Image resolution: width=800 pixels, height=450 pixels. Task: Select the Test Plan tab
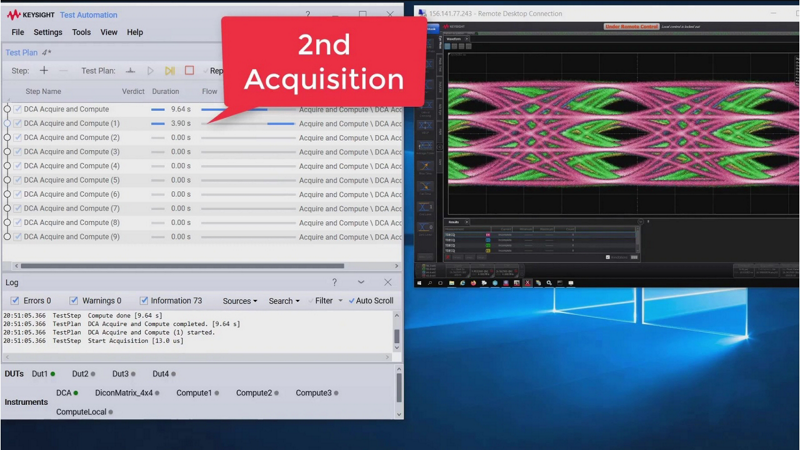click(x=21, y=53)
